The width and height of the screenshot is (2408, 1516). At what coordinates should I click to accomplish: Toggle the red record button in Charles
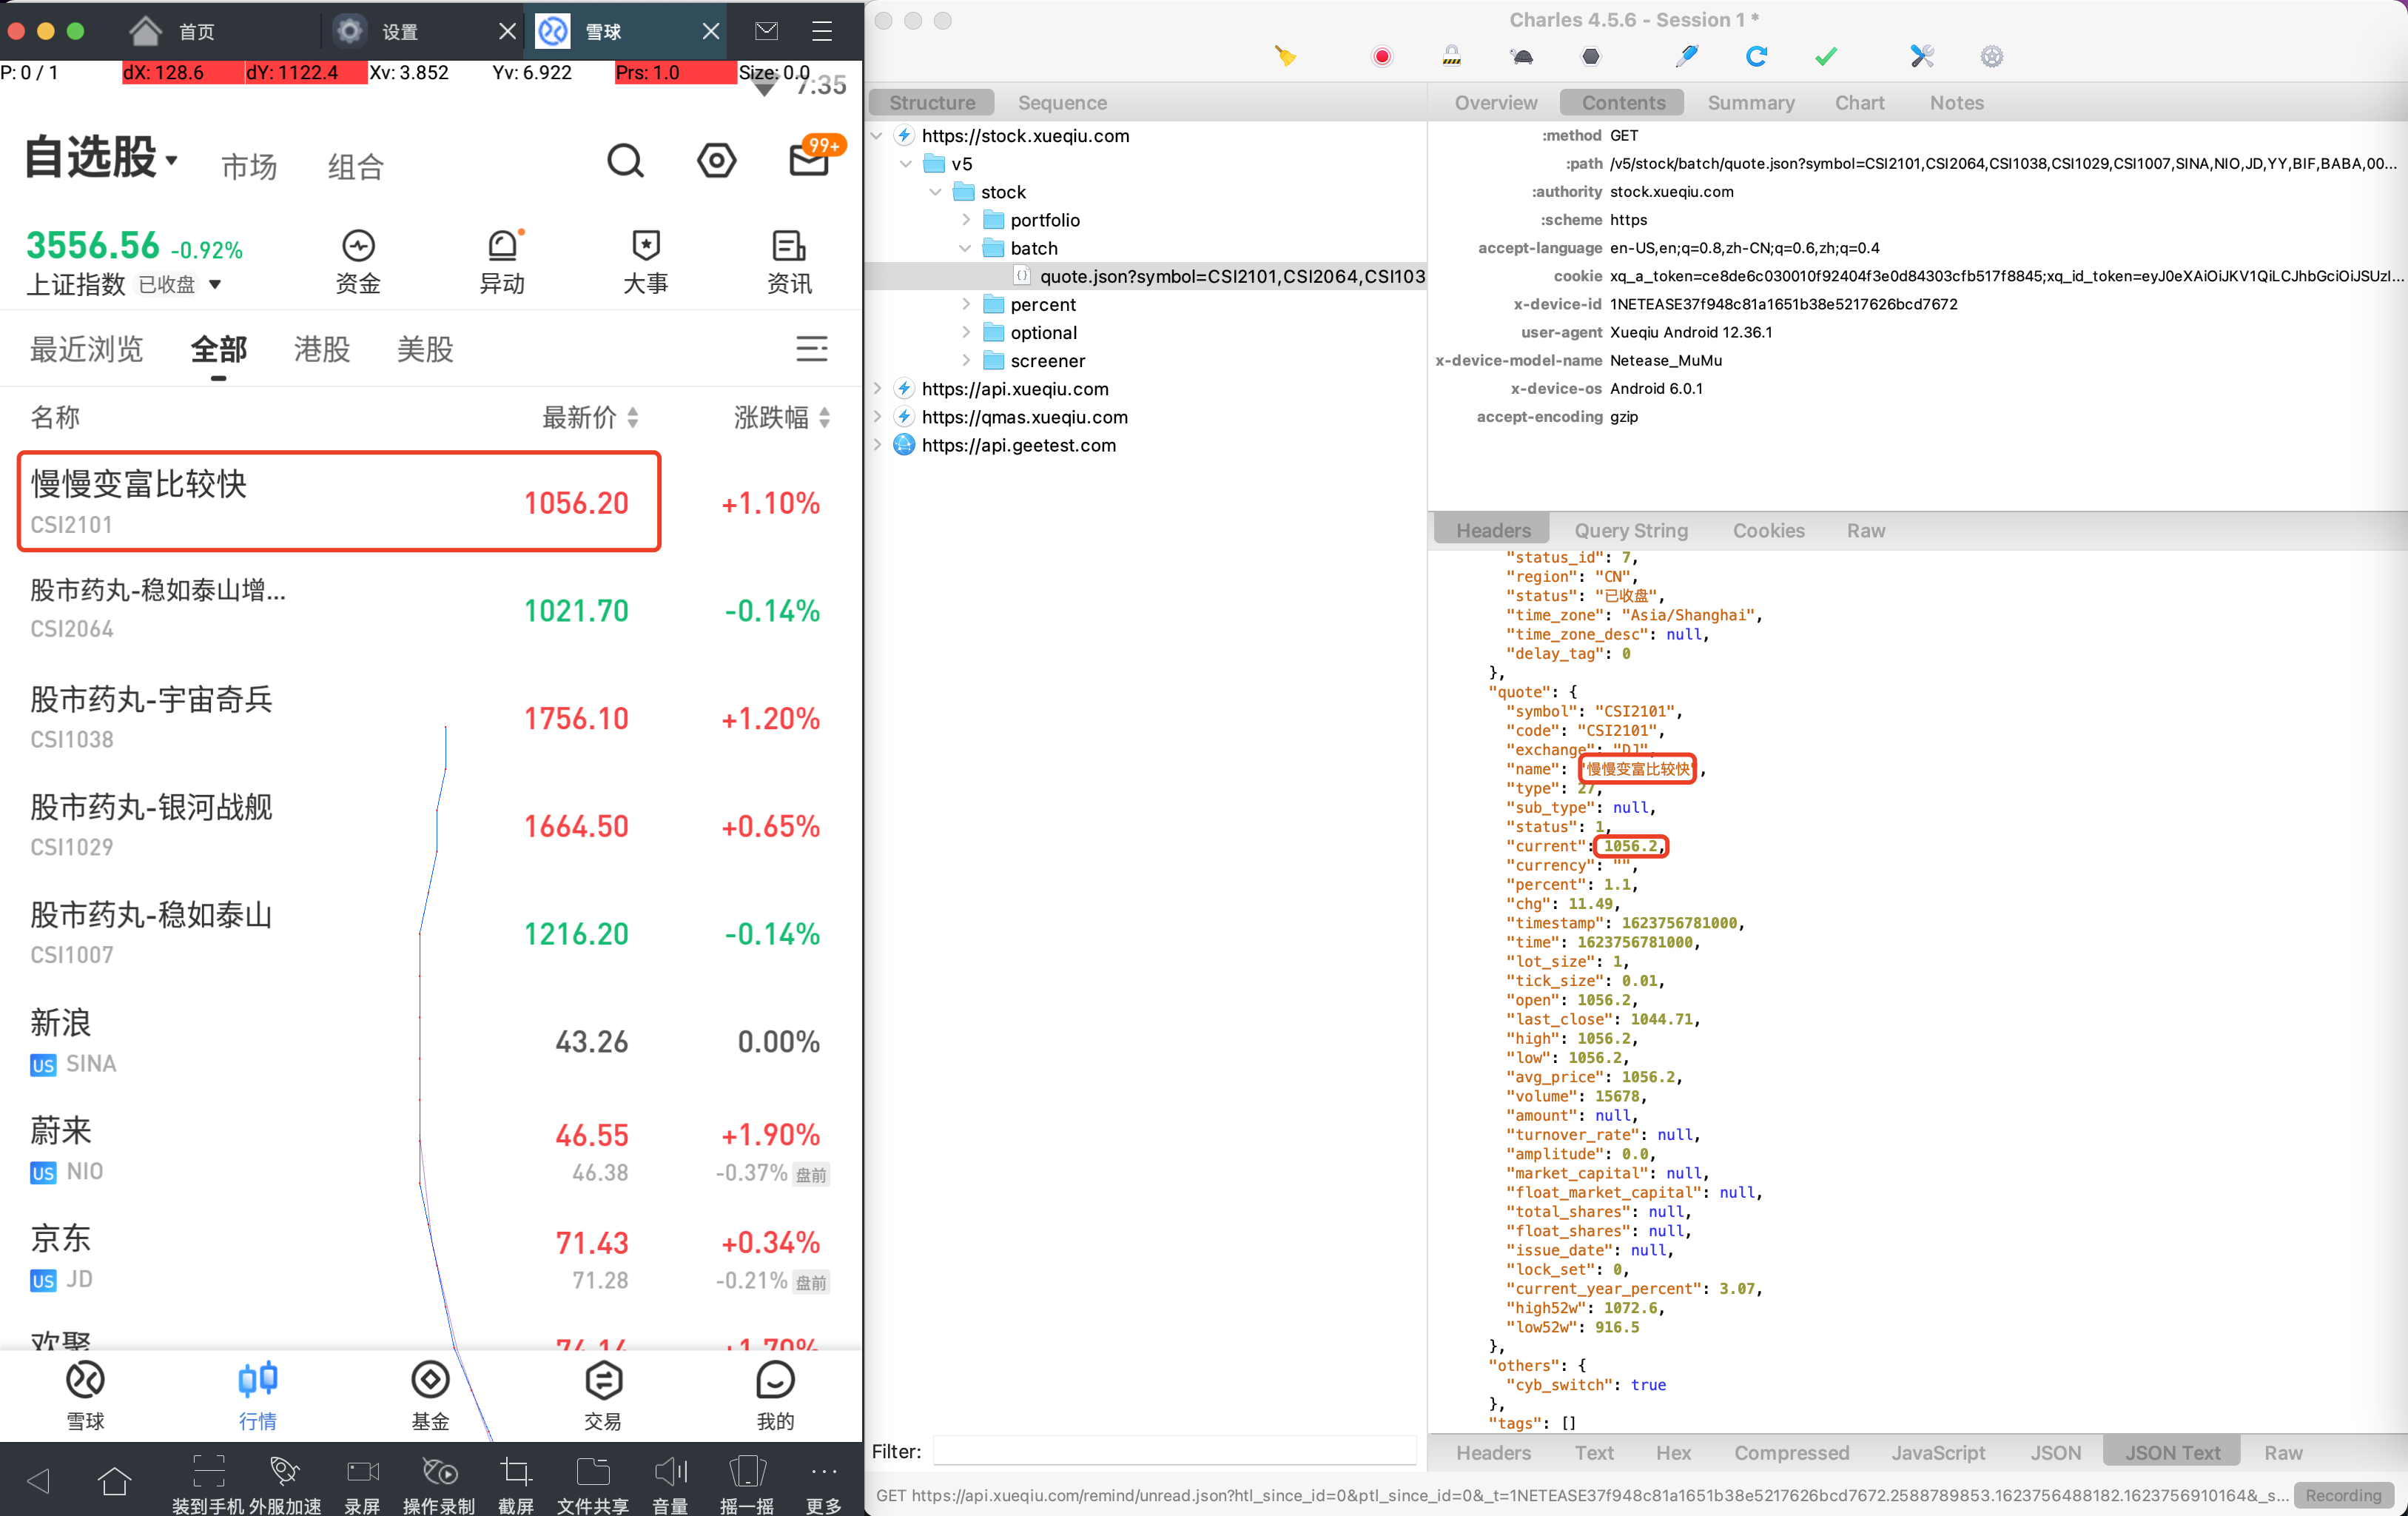[1381, 56]
